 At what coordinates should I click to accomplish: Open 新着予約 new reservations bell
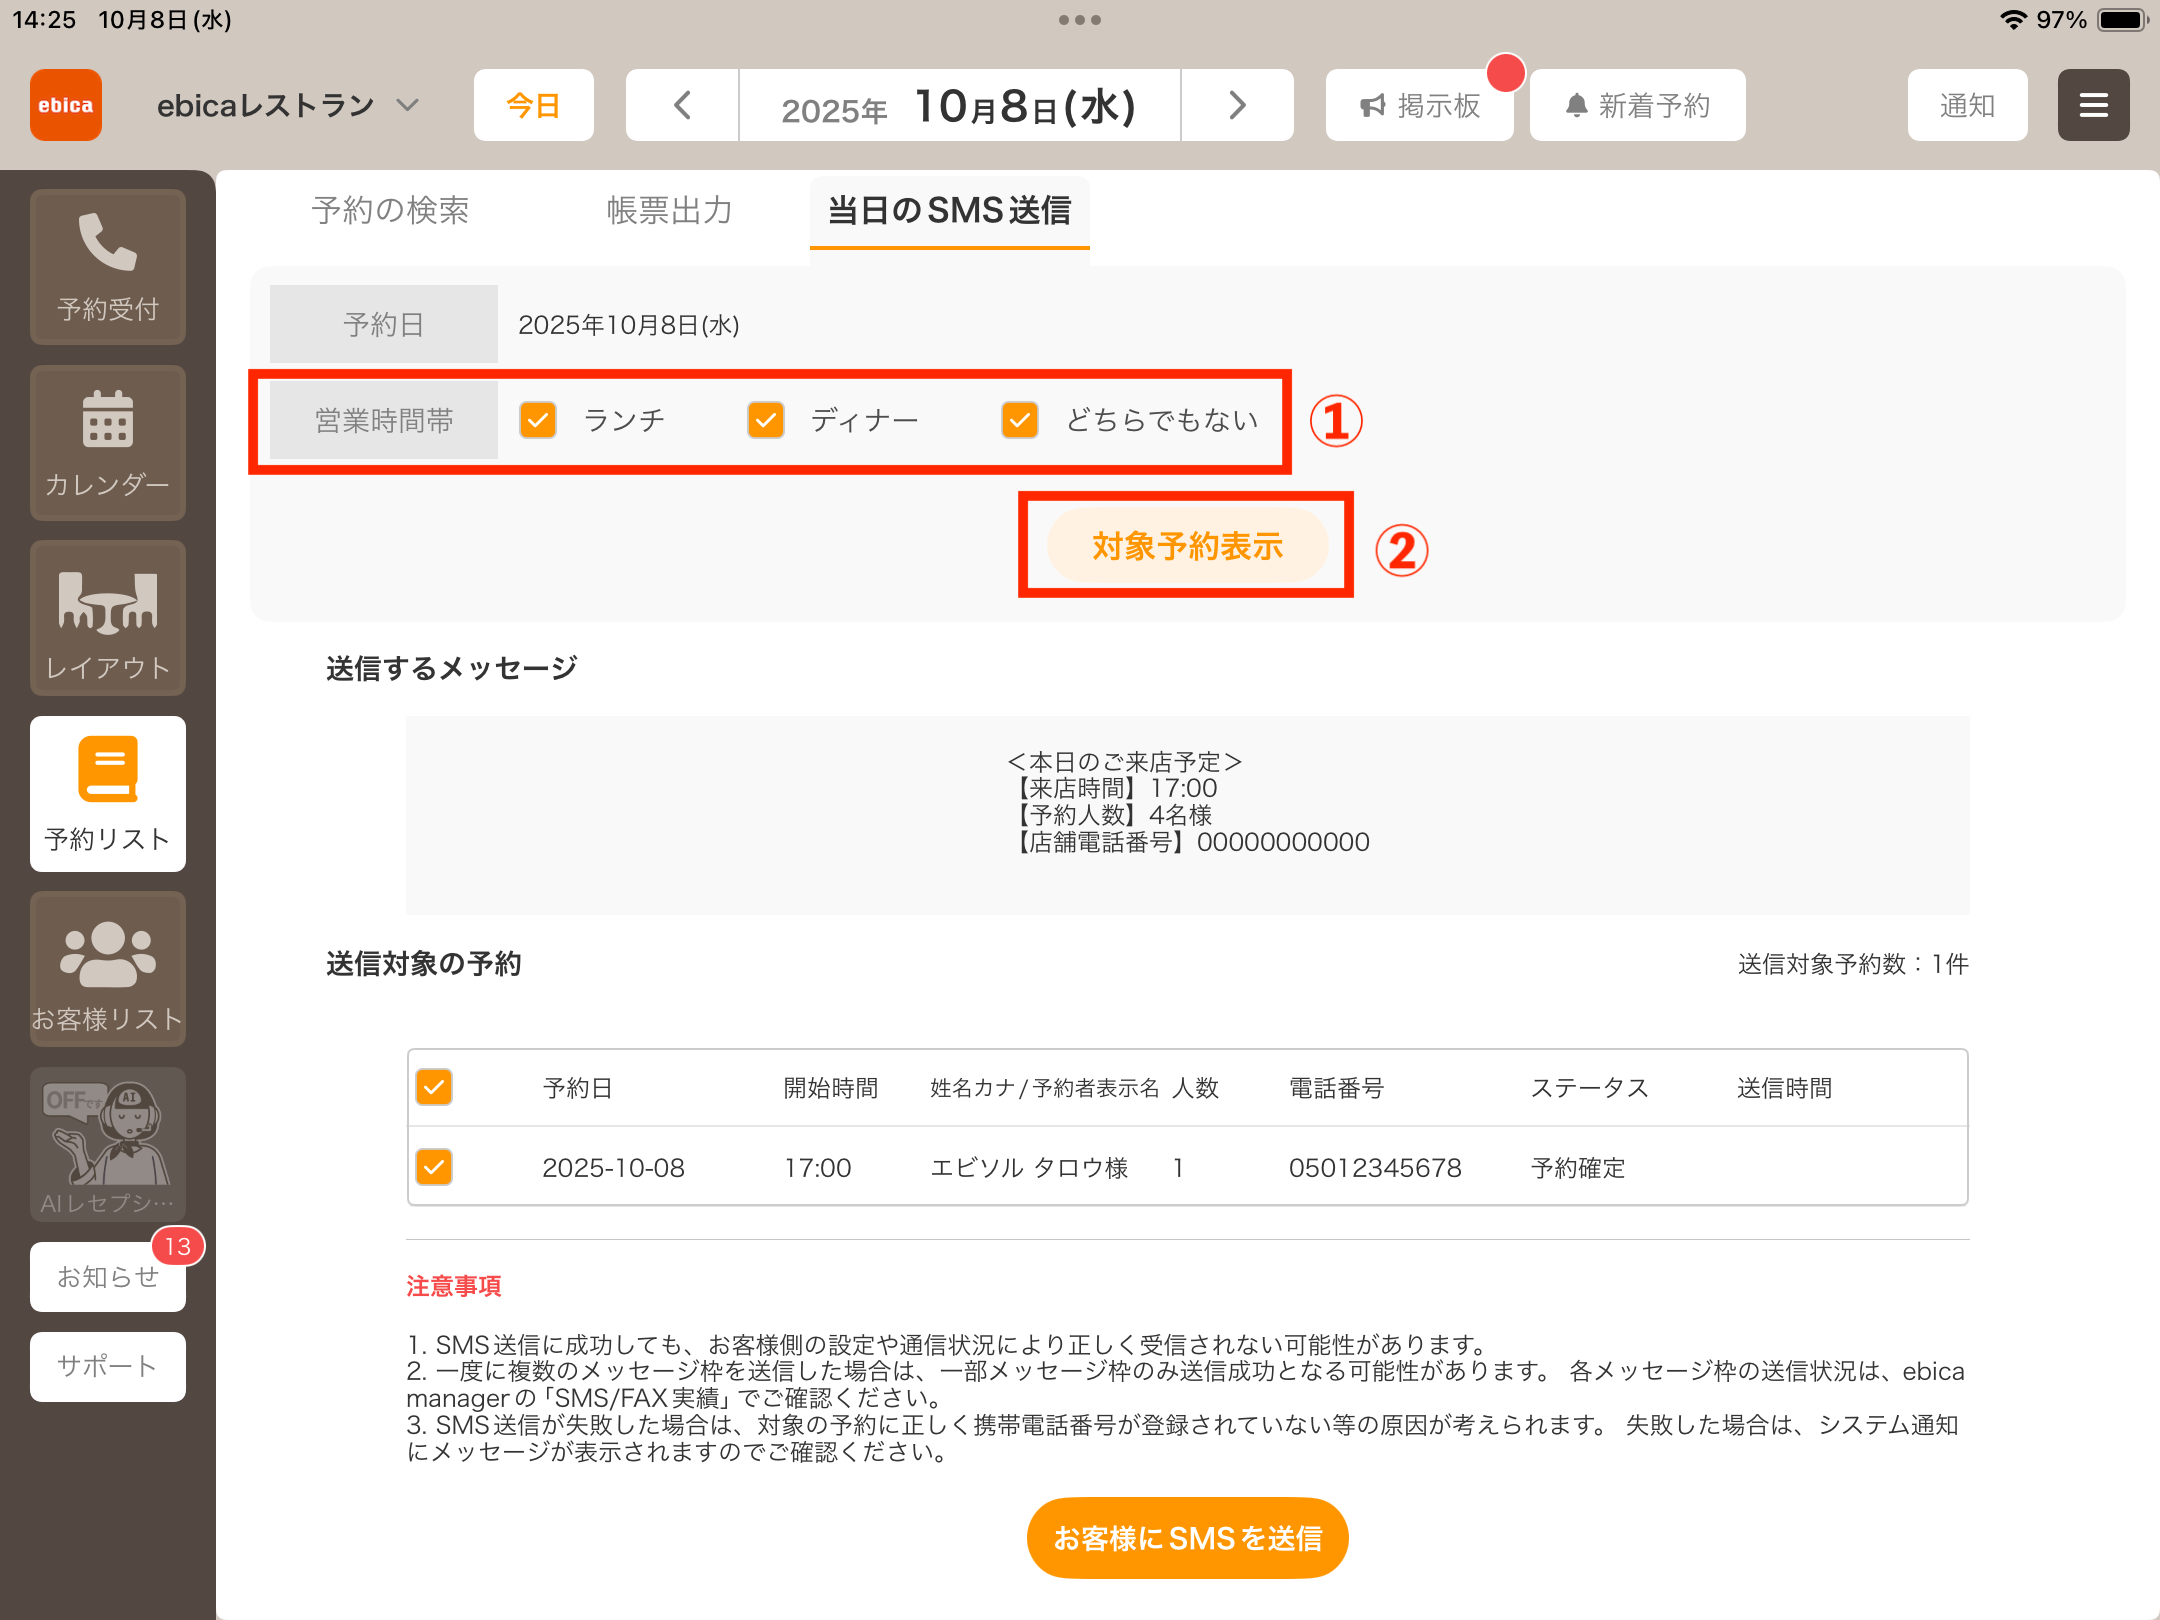(x=1638, y=105)
